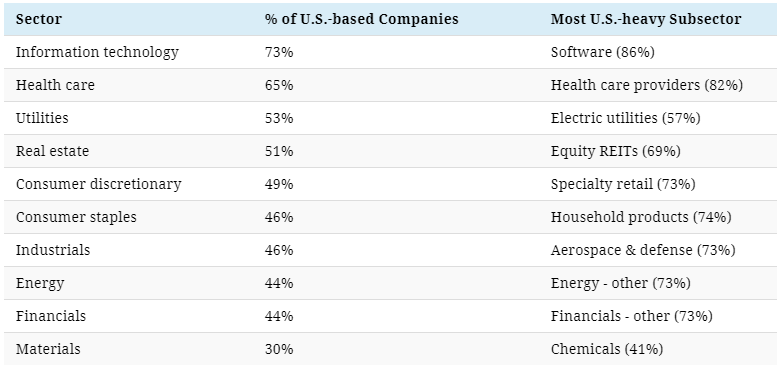The height and width of the screenshot is (366, 777).
Task: Click the Real estate row label
Action: pos(53,151)
